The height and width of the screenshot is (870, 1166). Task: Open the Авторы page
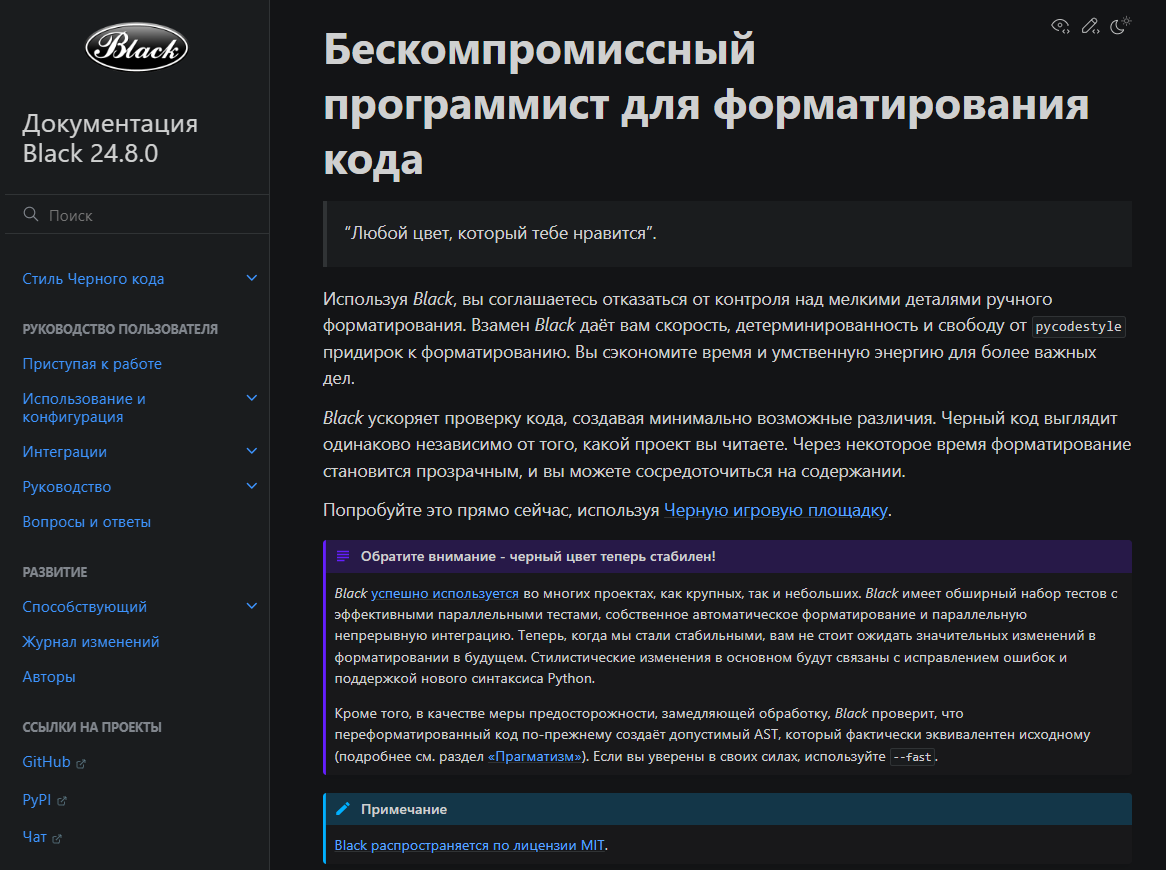pyautogui.click(x=49, y=677)
